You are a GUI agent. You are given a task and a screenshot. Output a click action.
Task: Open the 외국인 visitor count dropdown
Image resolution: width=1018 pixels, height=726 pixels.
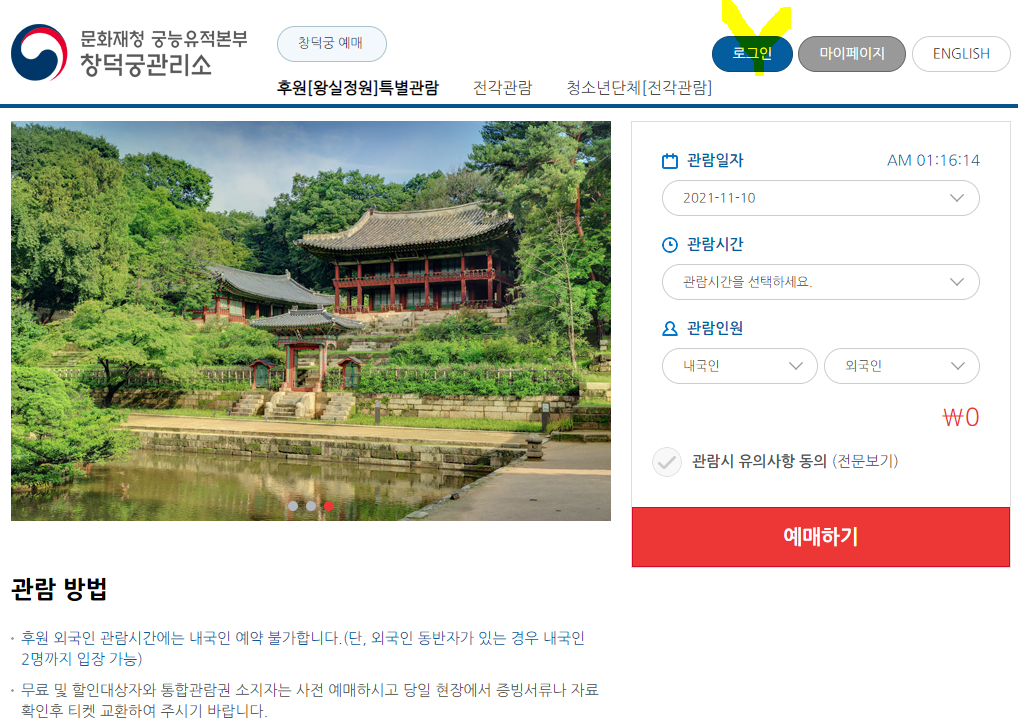point(902,366)
